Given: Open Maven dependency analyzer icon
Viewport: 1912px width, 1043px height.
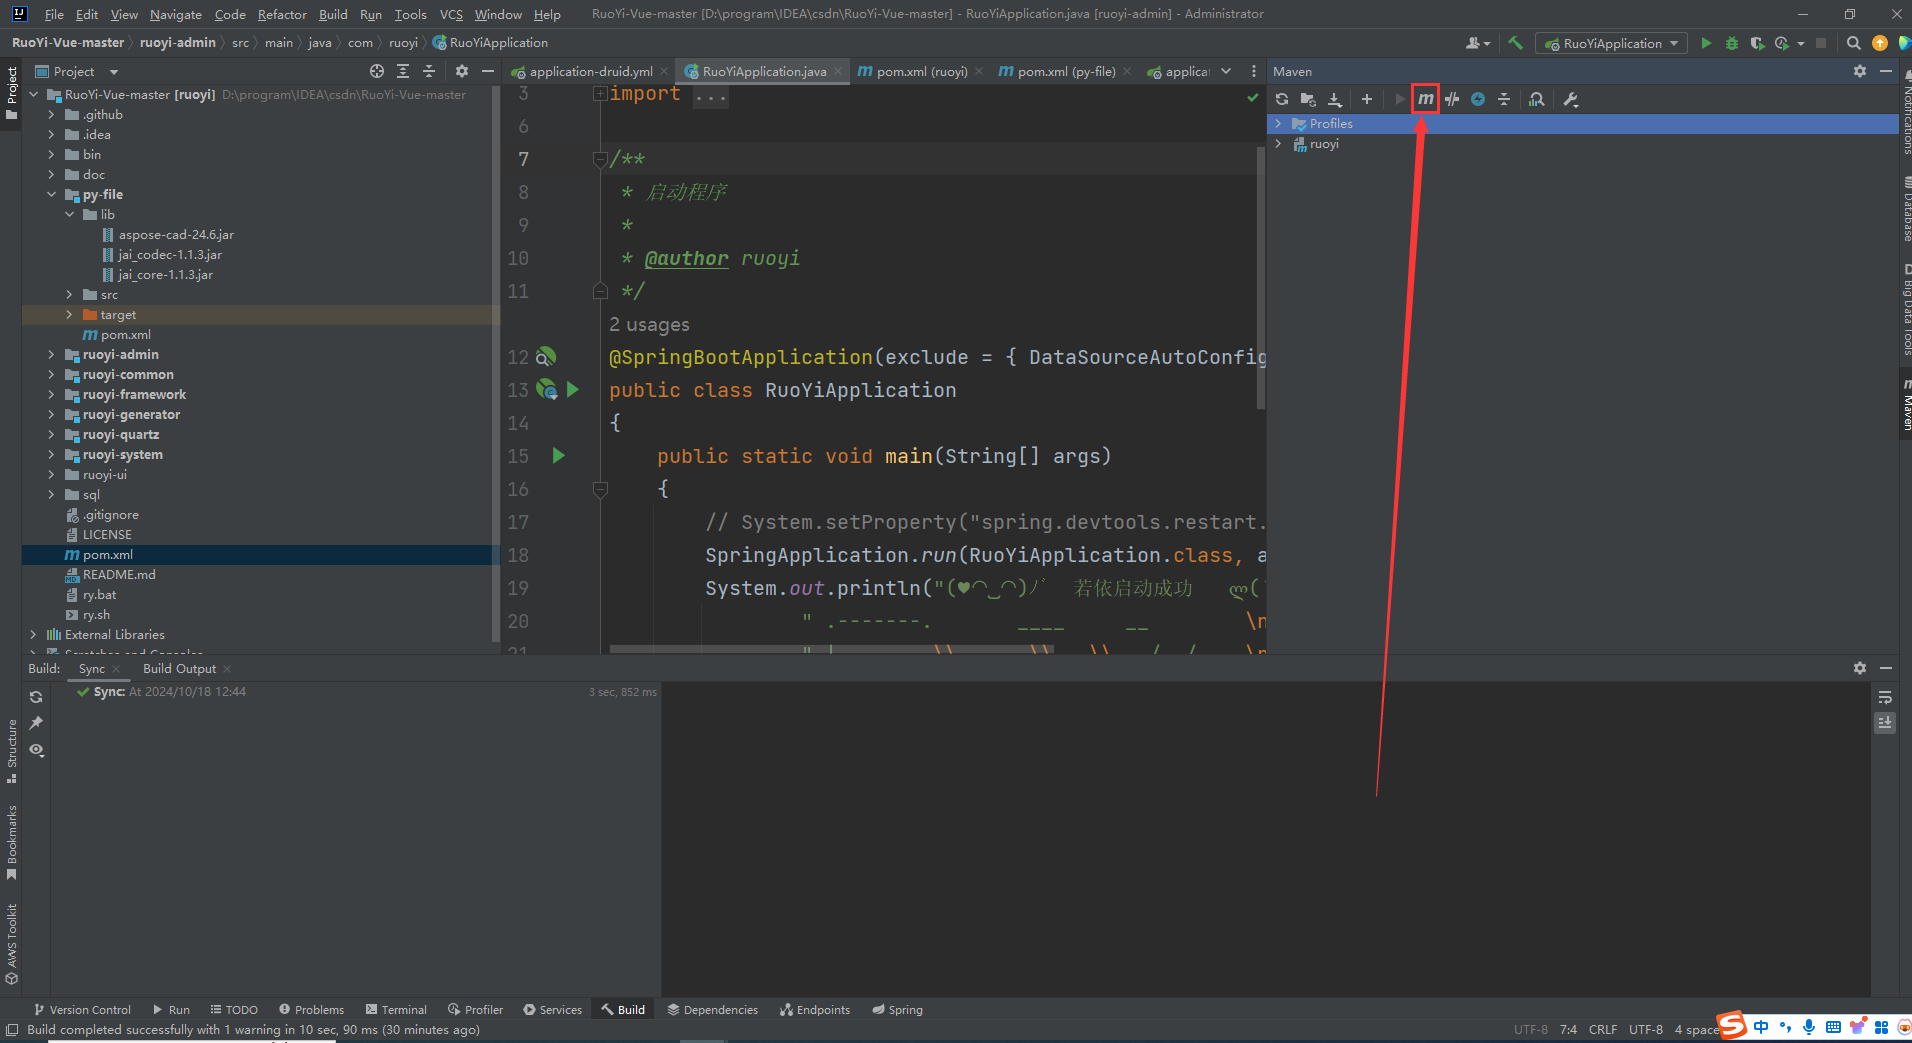Looking at the screenshot, I should (x=1537, y=99).
